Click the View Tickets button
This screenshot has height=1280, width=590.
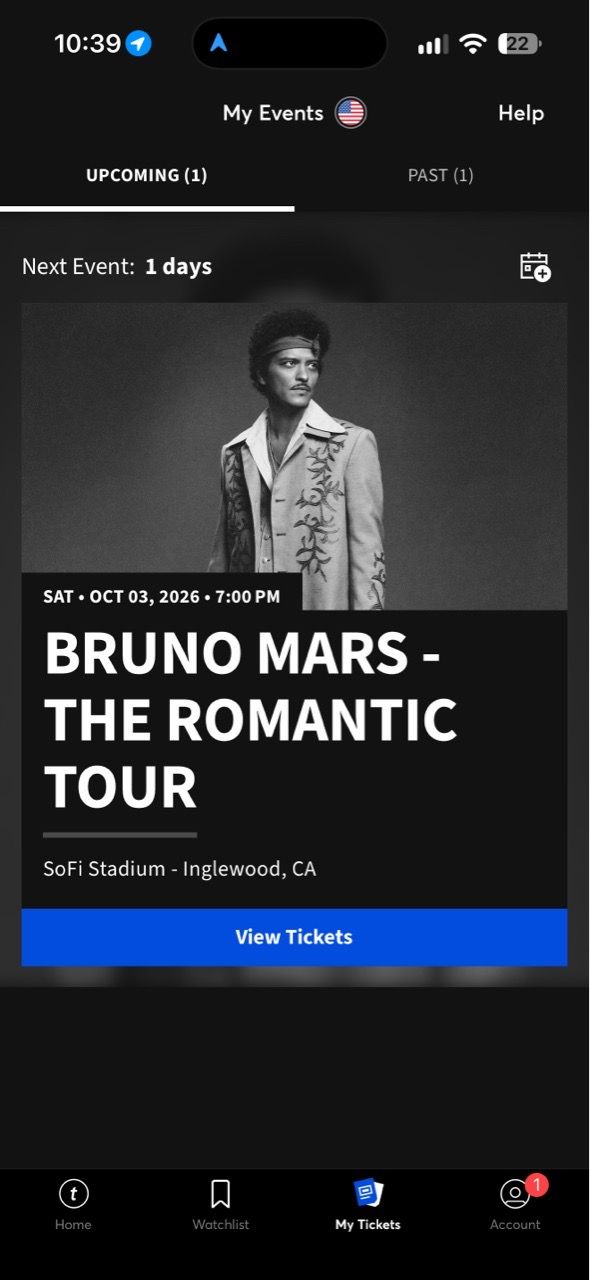294,937
